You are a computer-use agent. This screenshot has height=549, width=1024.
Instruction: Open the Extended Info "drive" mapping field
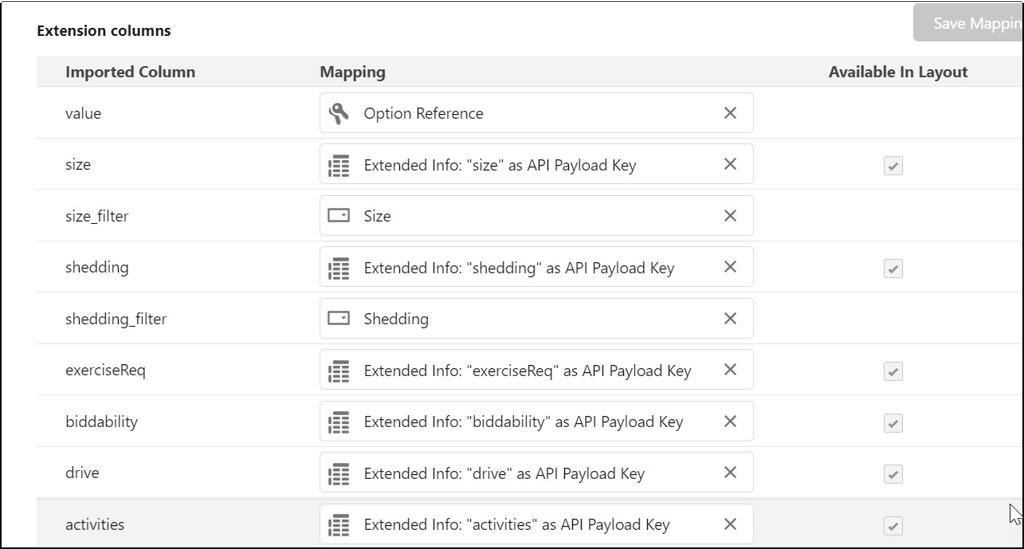point(536,472)
